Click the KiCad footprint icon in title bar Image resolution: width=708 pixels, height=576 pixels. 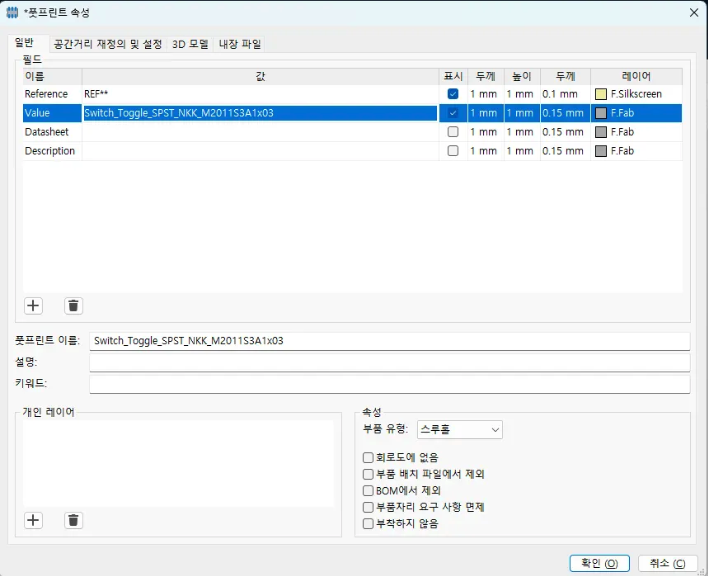pos(12,12)
